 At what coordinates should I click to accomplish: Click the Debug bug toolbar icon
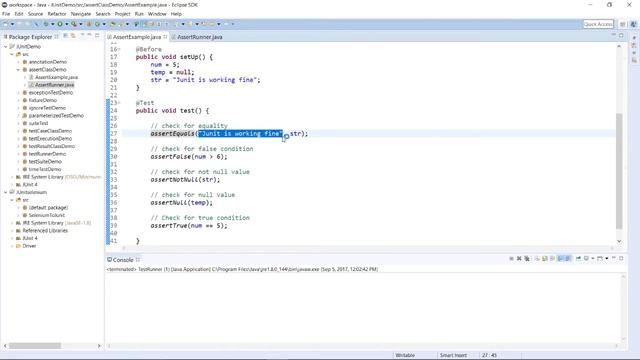click(x=46, y=24)
